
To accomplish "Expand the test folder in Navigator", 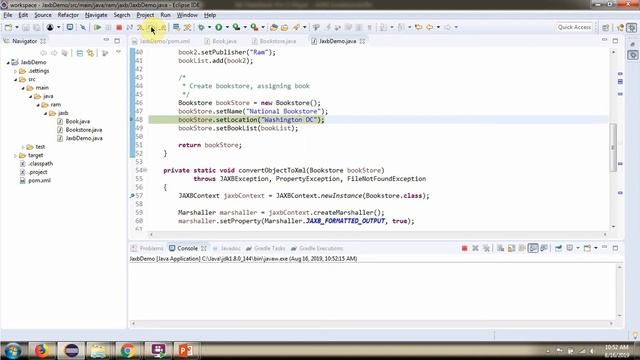I will [23, 147].
